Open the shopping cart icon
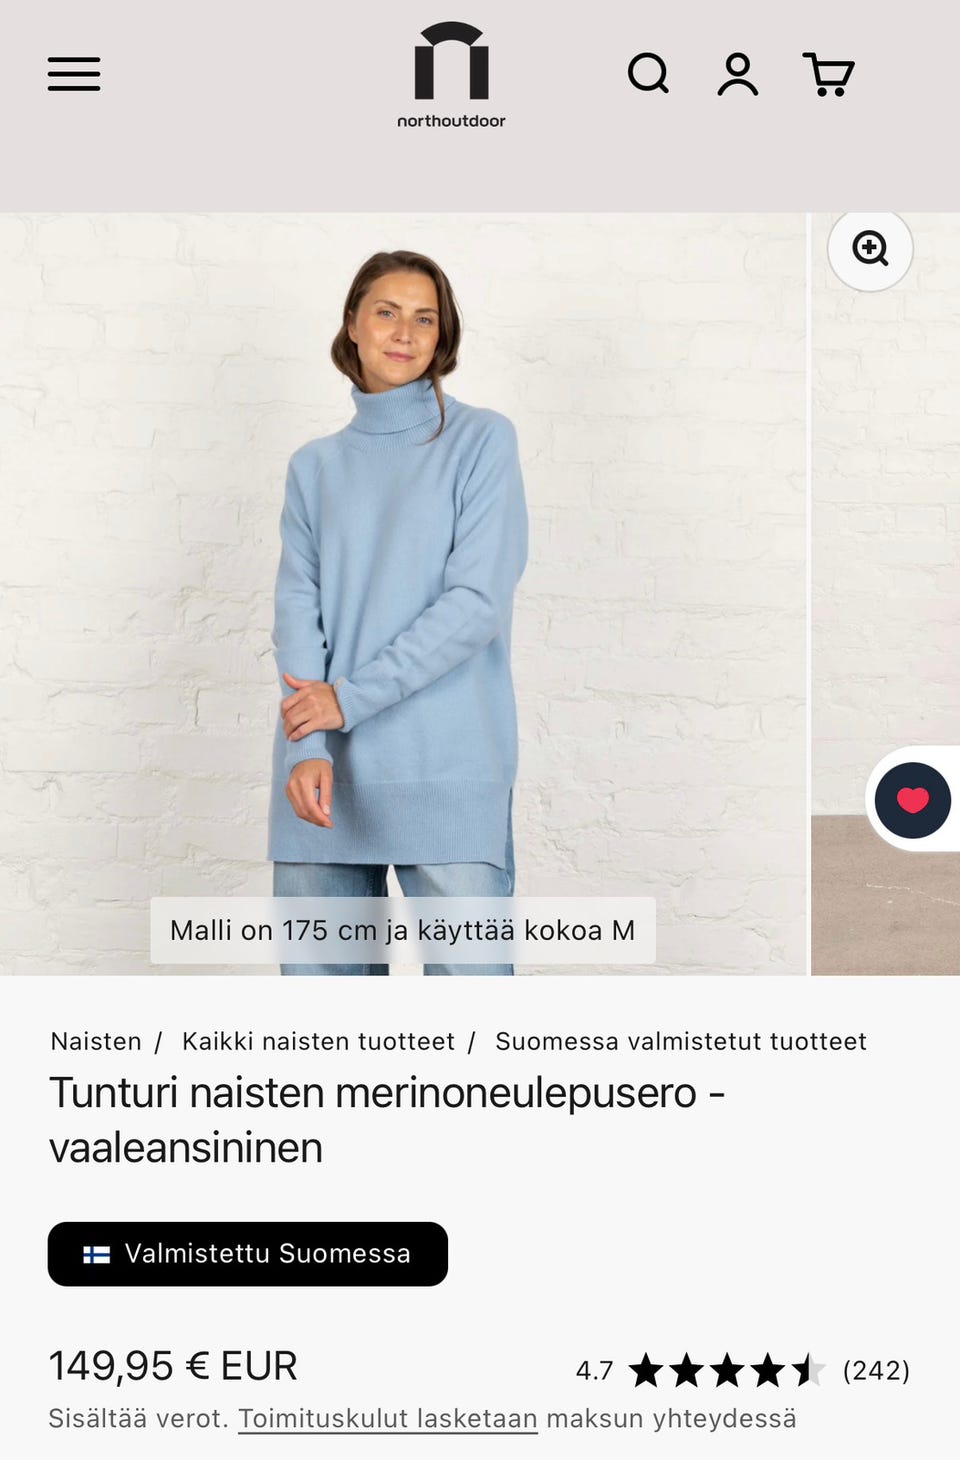The image size is (960, 1460). 828,74
